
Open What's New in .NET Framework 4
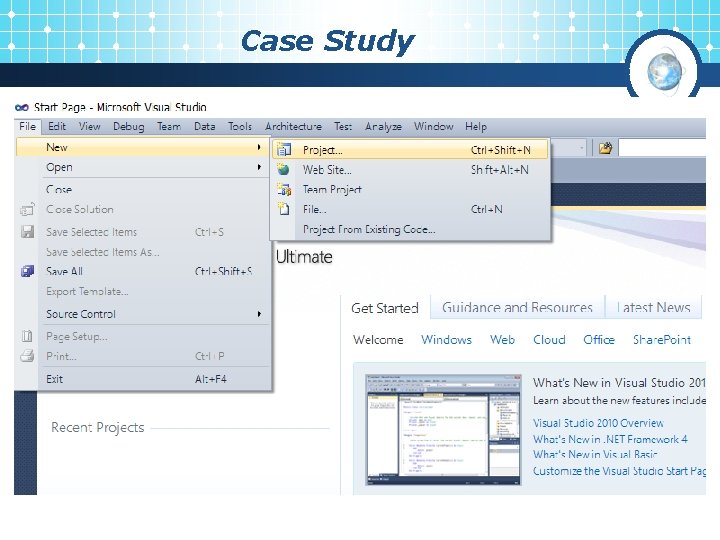click(610, 439)
